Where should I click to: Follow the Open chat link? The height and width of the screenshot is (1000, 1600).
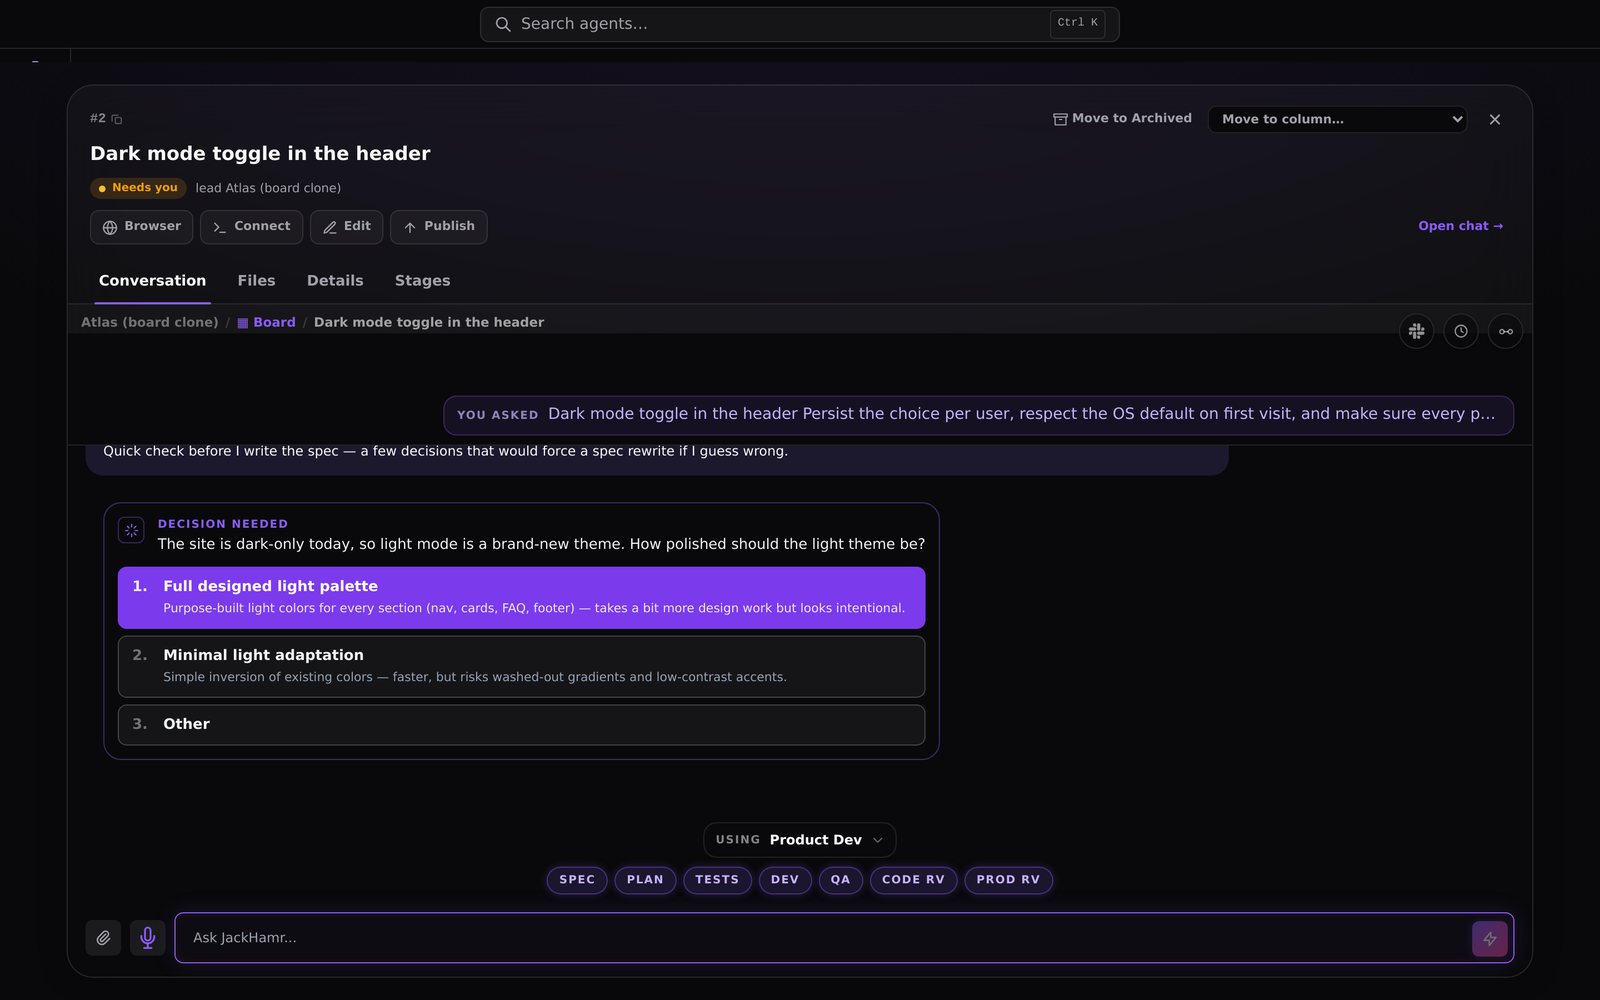1460,226
